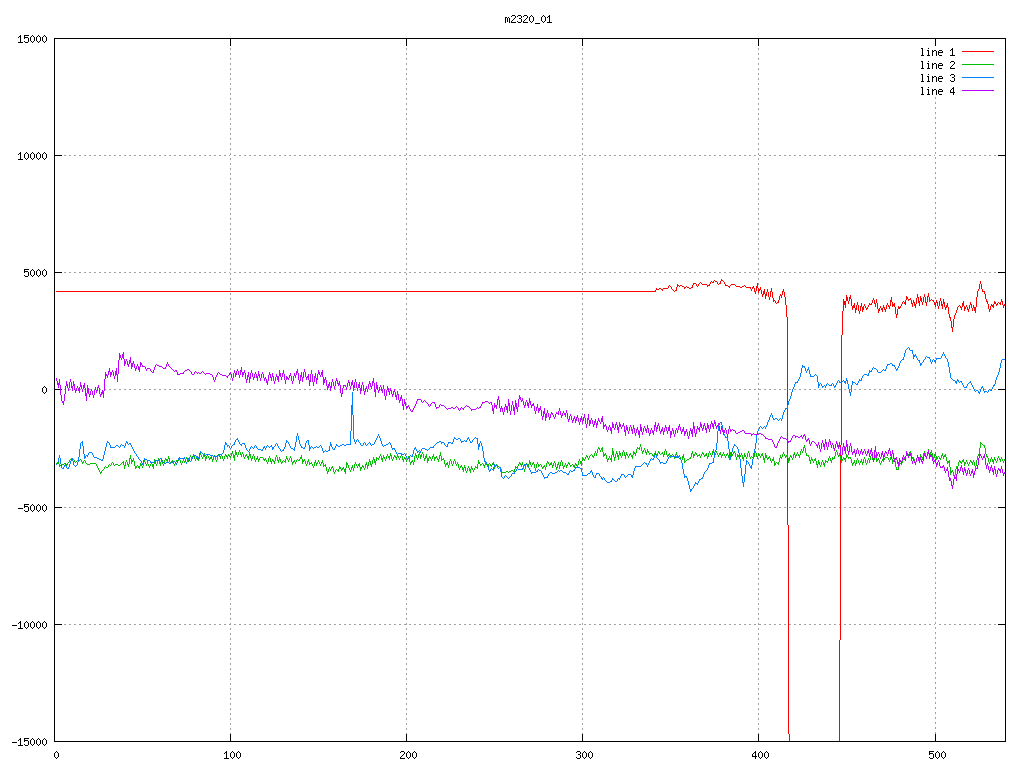The image size is (1024, 768).
Task: Click the blue line spike near x 170
Action: click(353, 417)
